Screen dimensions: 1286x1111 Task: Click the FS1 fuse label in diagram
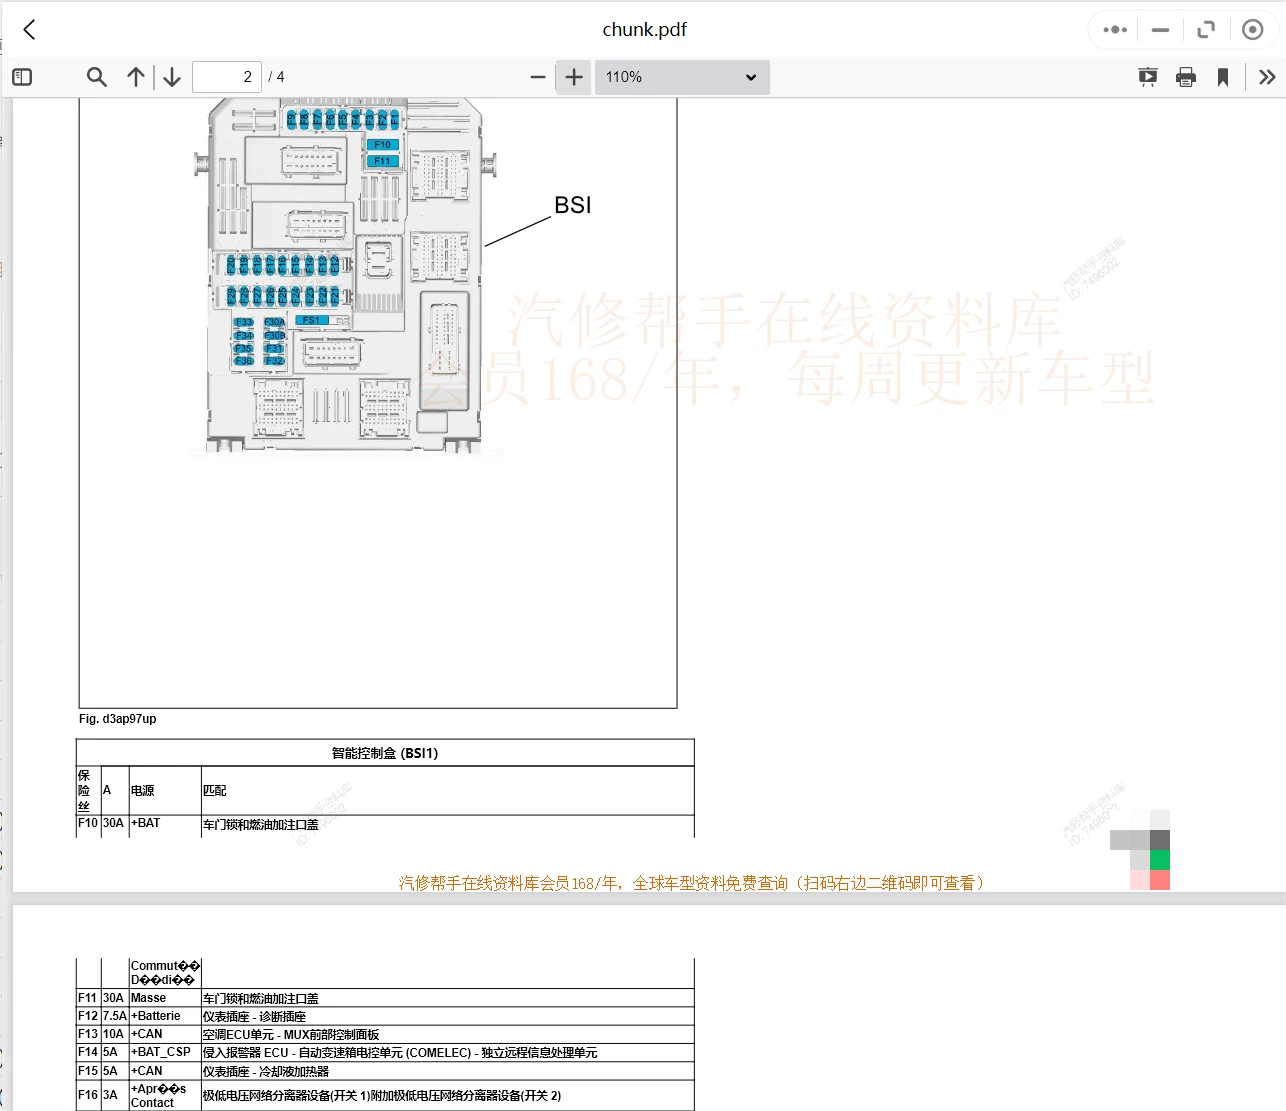click(x=311, y=320)
